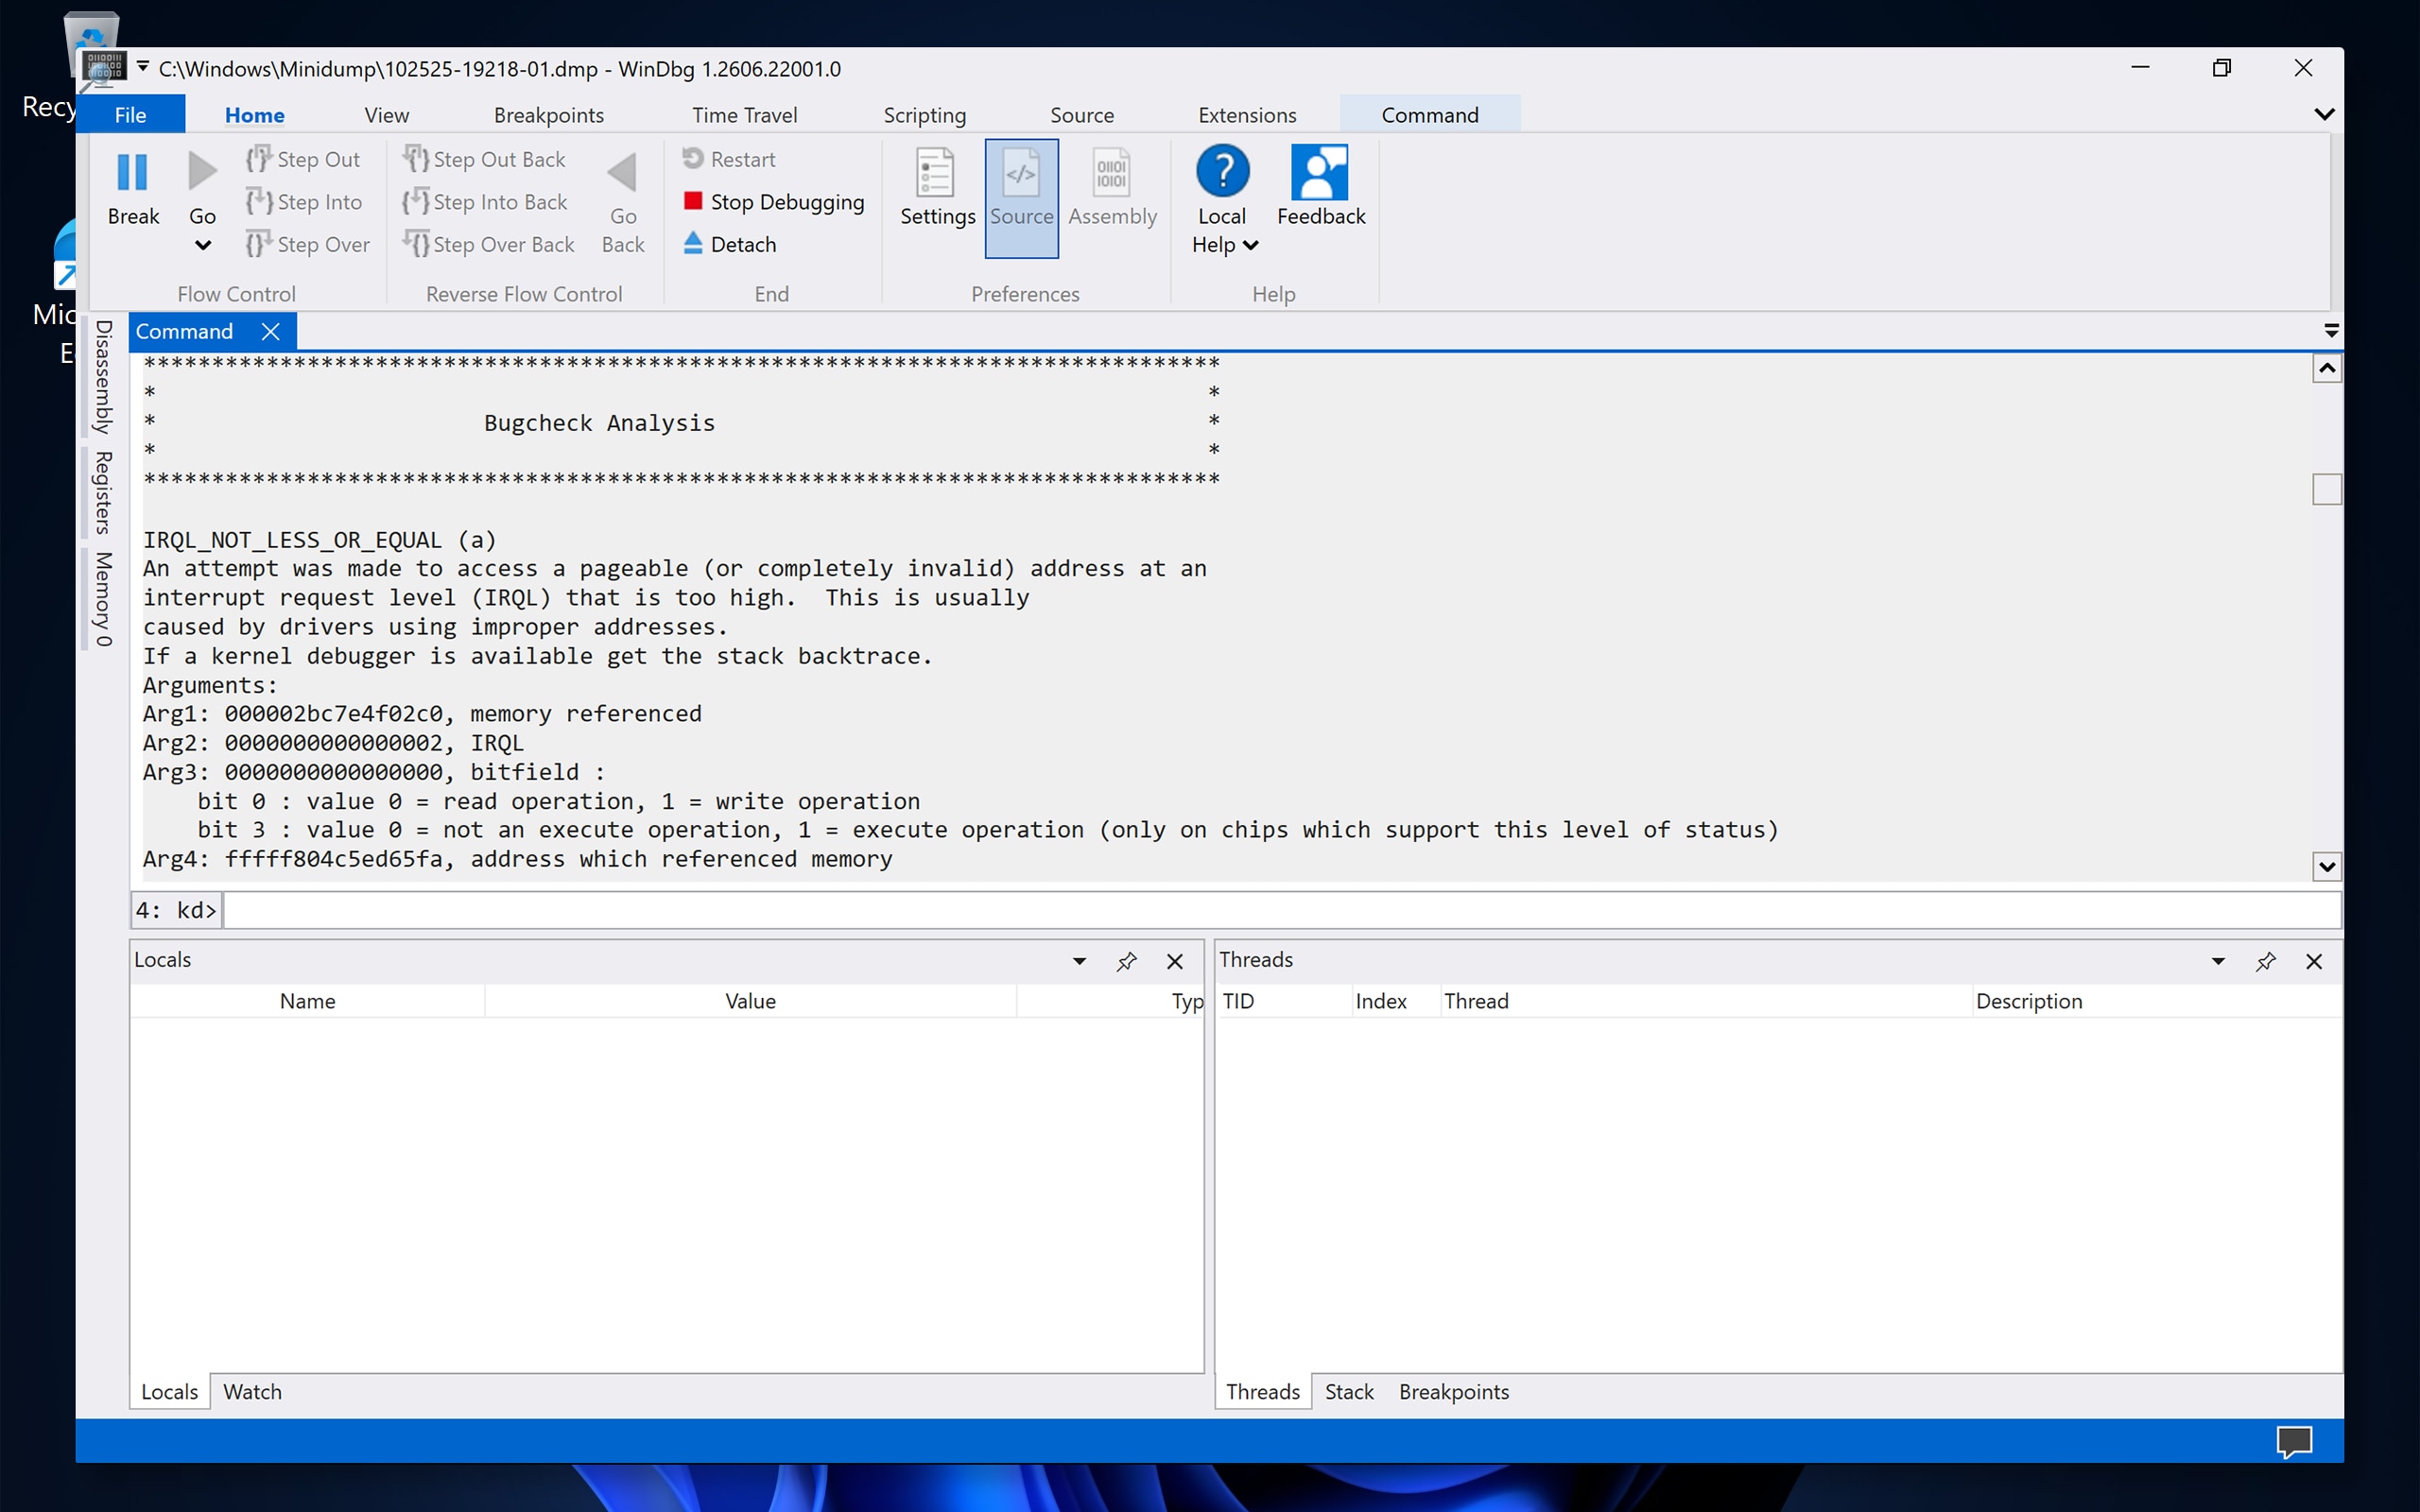This screenshot has height=1512, width=2420.
Task: Click the Break pause icon
Action: click(132, 172)
